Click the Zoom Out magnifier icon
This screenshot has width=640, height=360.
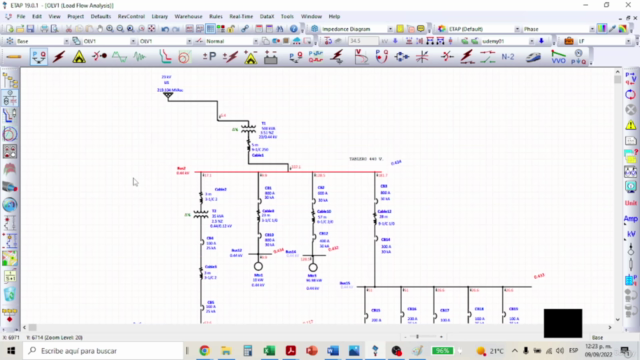120,29
